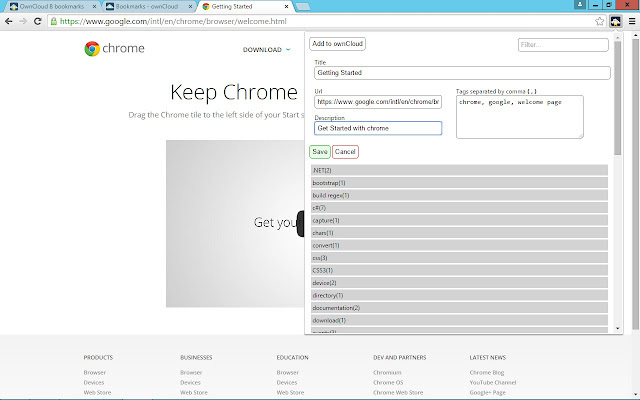The height and width of the screenshot is (400, 640).
Task: Close the OwnCloud 8 bookmarks tab
Action: pyautogui.click(x=94, y=7)
